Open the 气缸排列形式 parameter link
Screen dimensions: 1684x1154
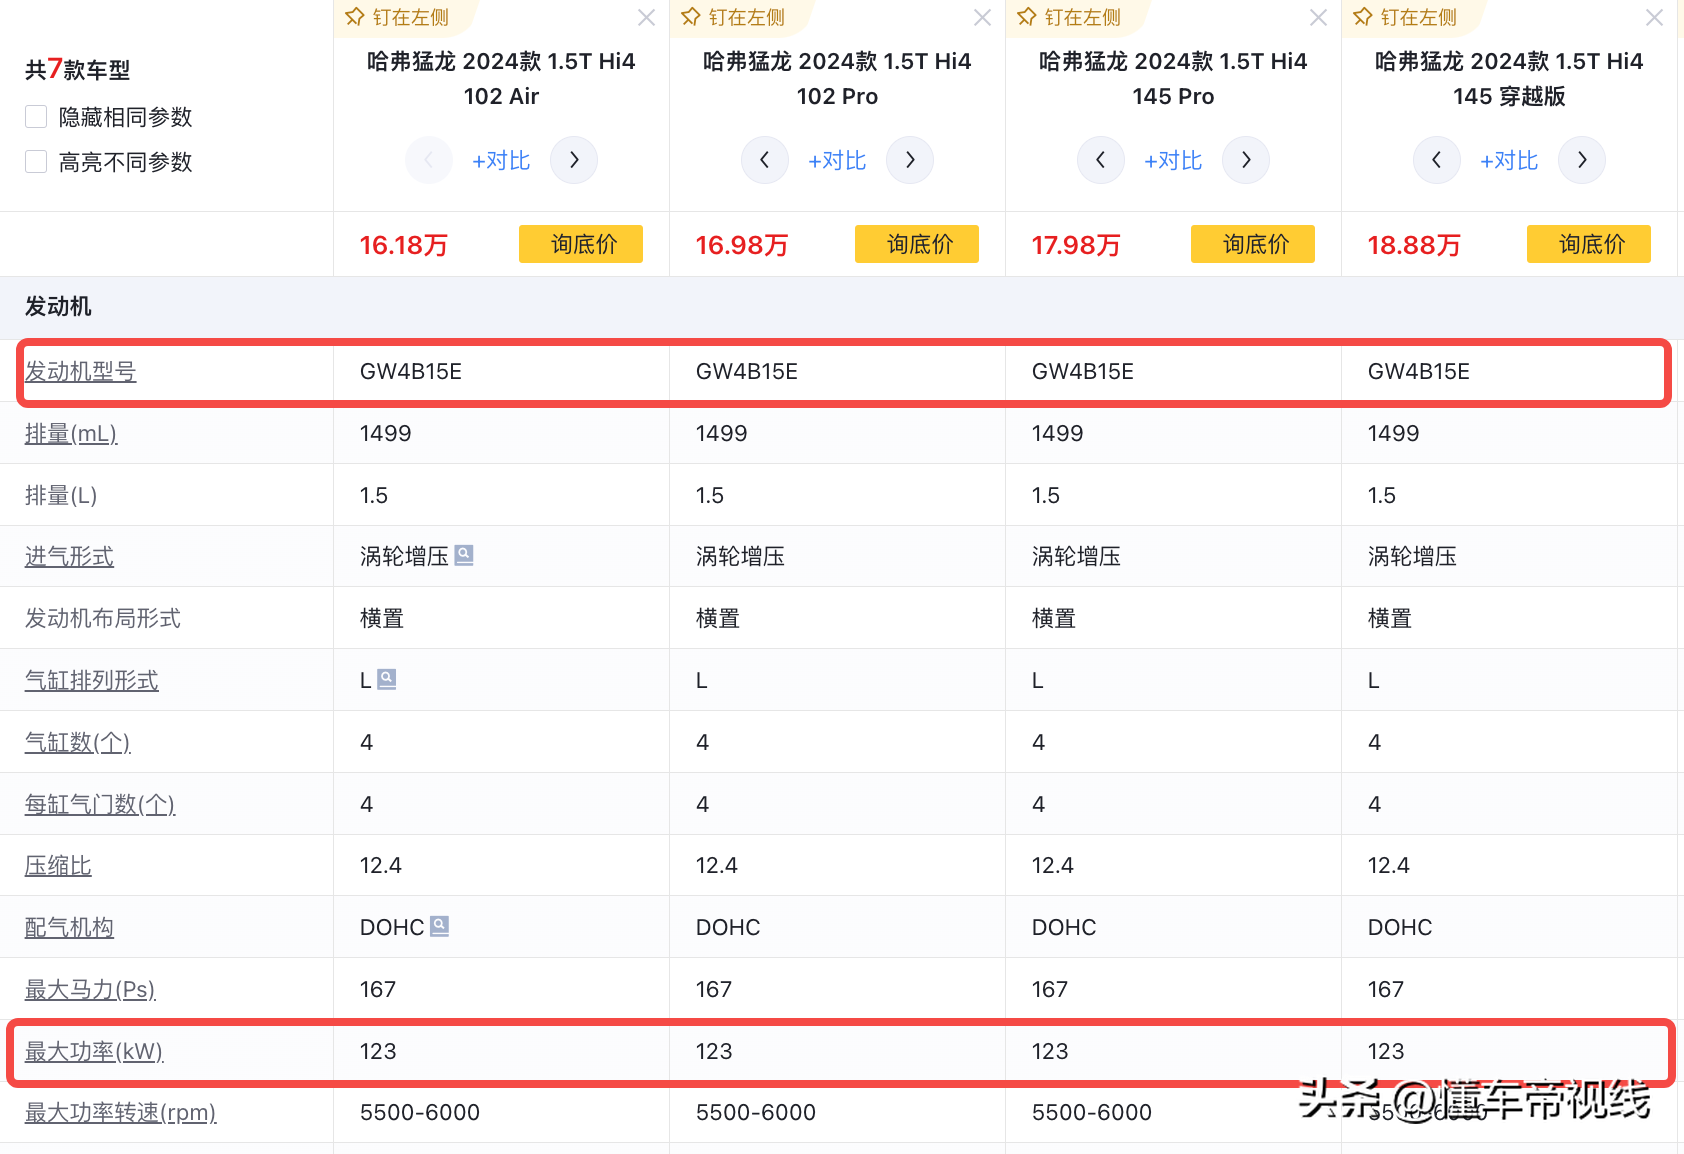(x=92, y=681)
